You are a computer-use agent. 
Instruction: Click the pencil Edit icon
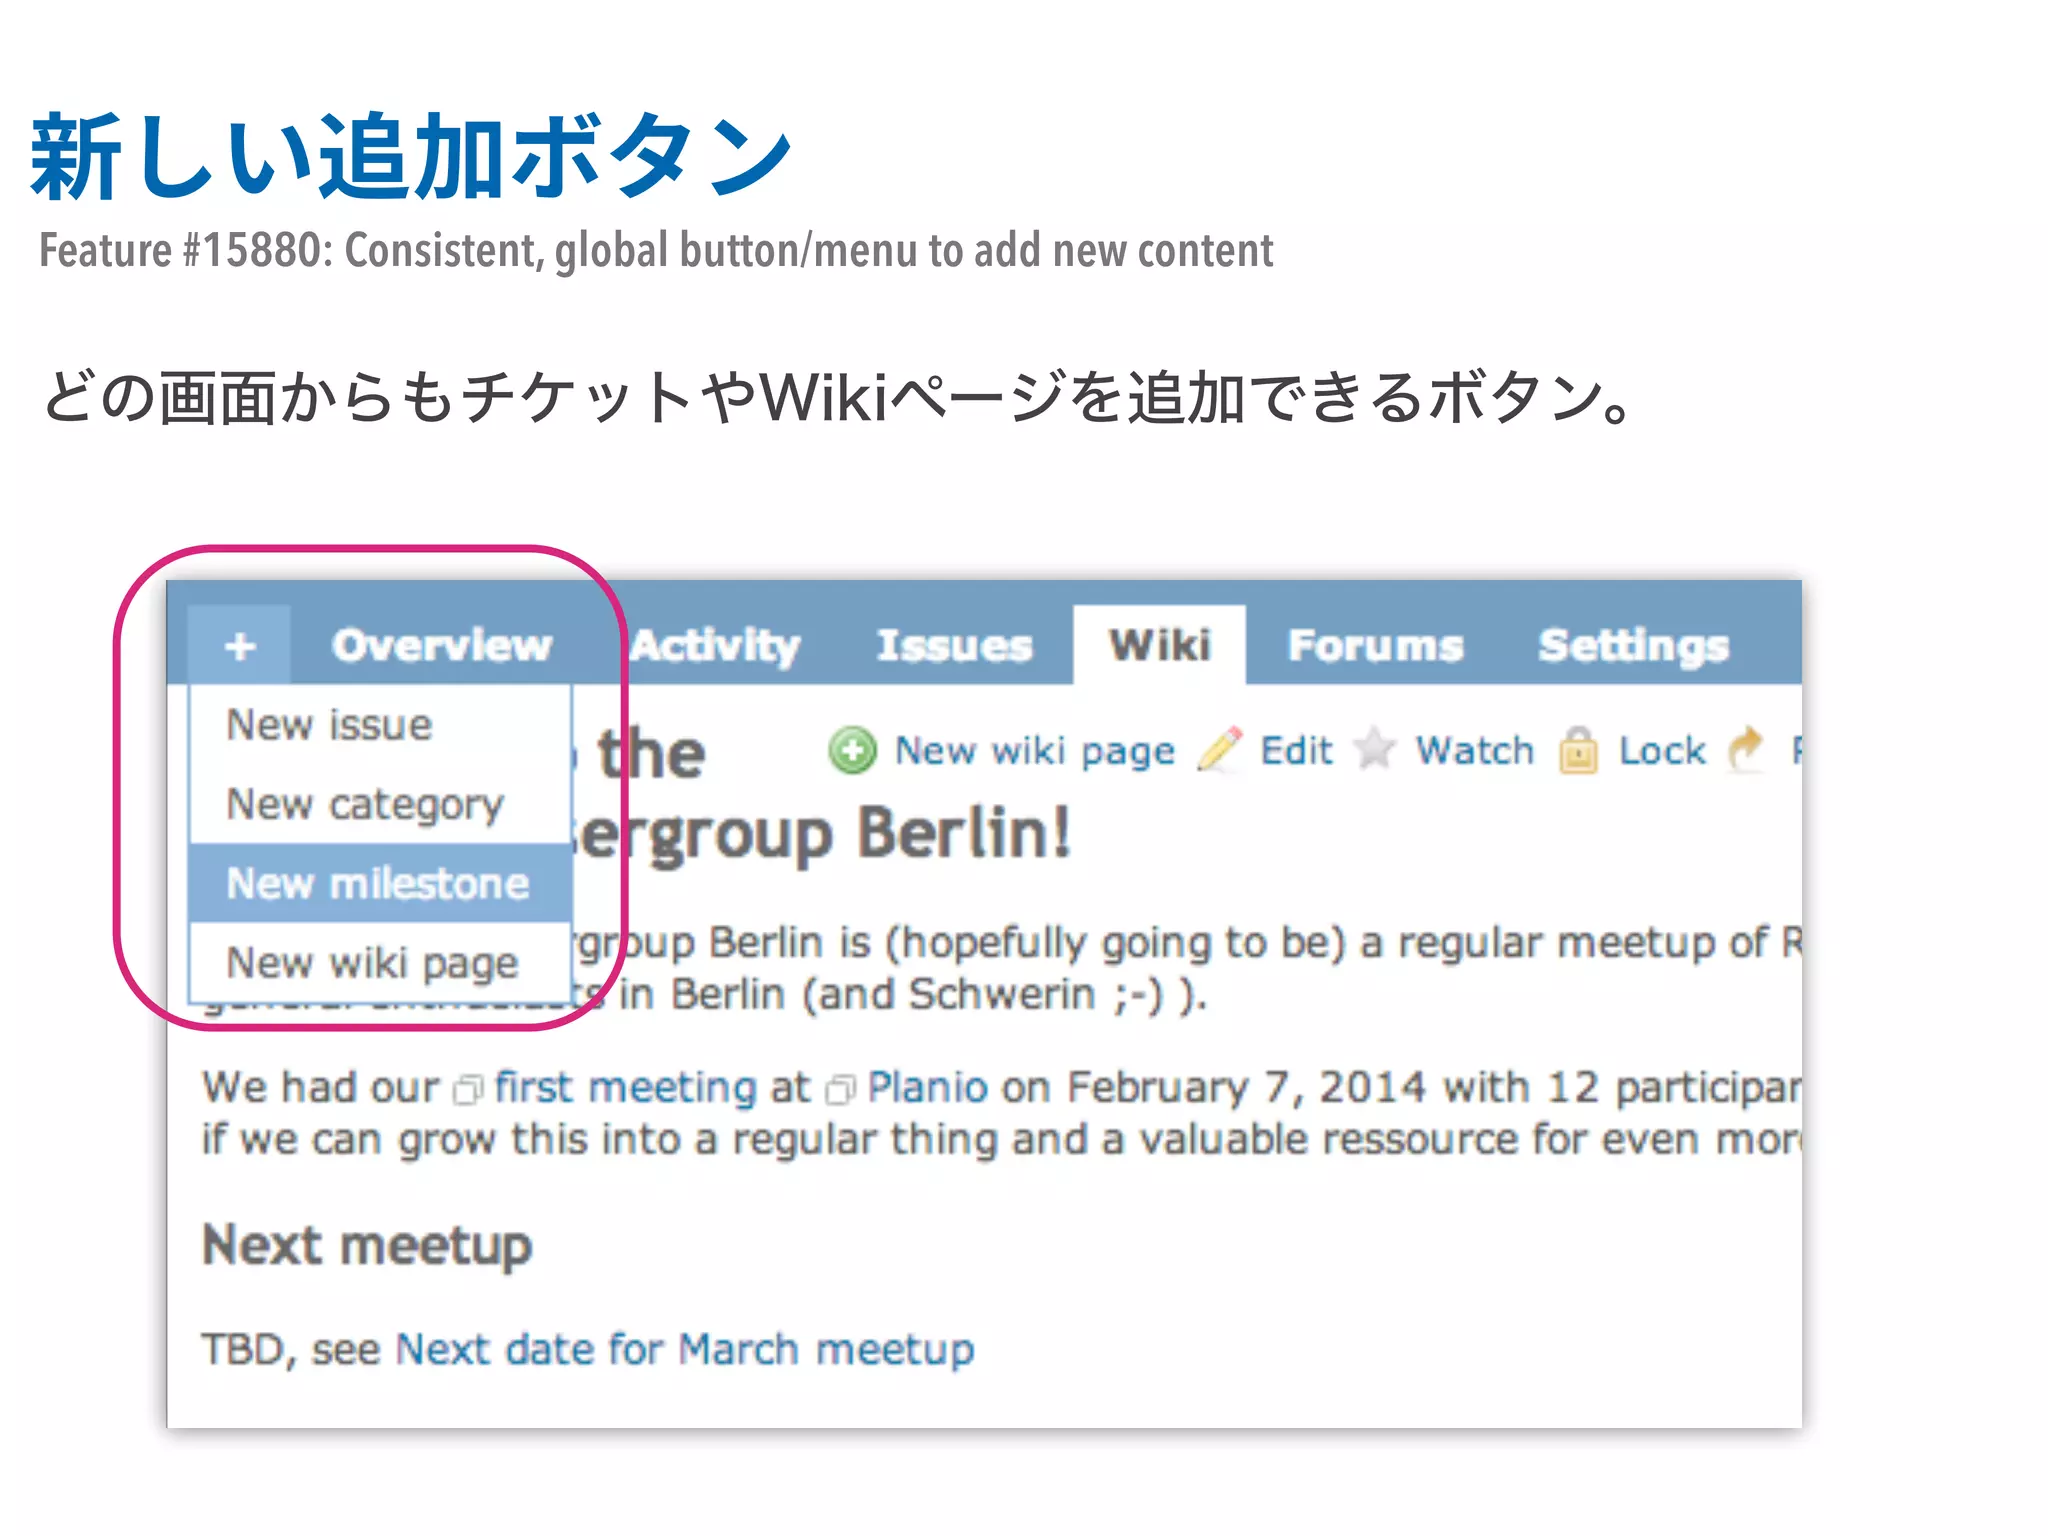tap(1220, 750)
